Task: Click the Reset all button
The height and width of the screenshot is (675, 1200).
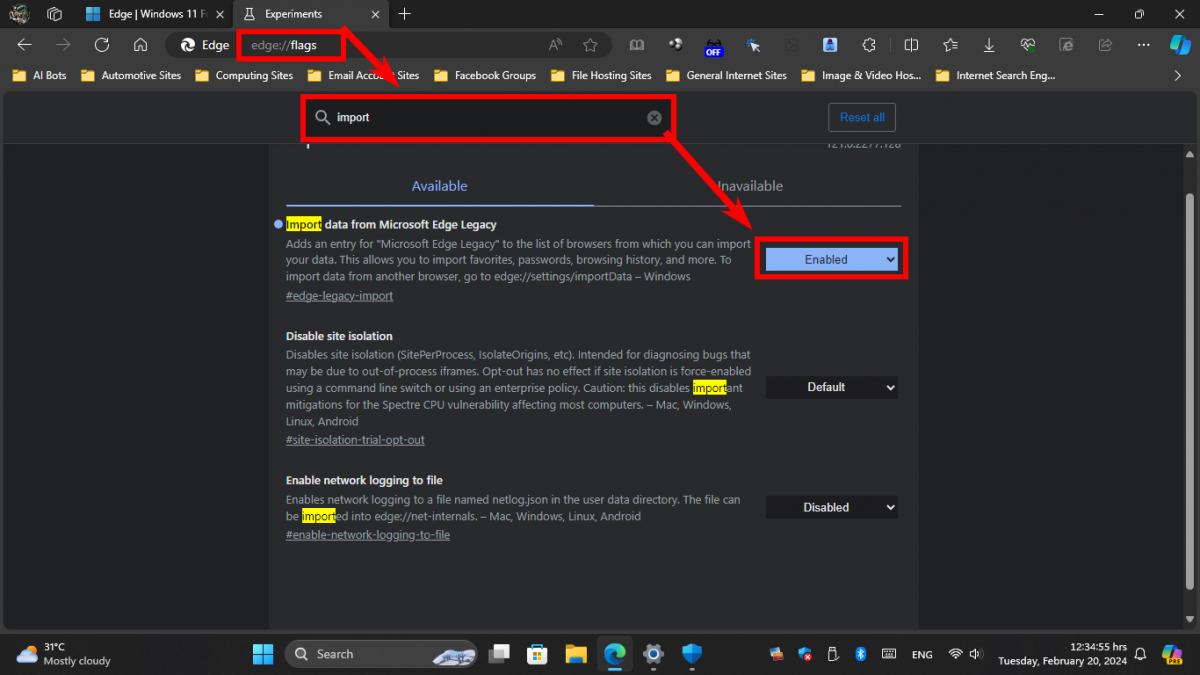Action: (x=862, y=117)
